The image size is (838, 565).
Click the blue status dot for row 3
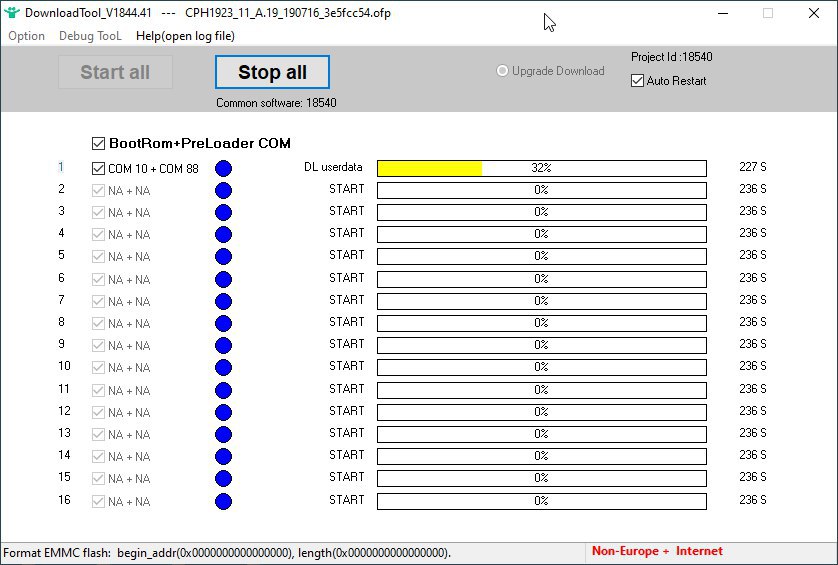[x=223, y=212]
